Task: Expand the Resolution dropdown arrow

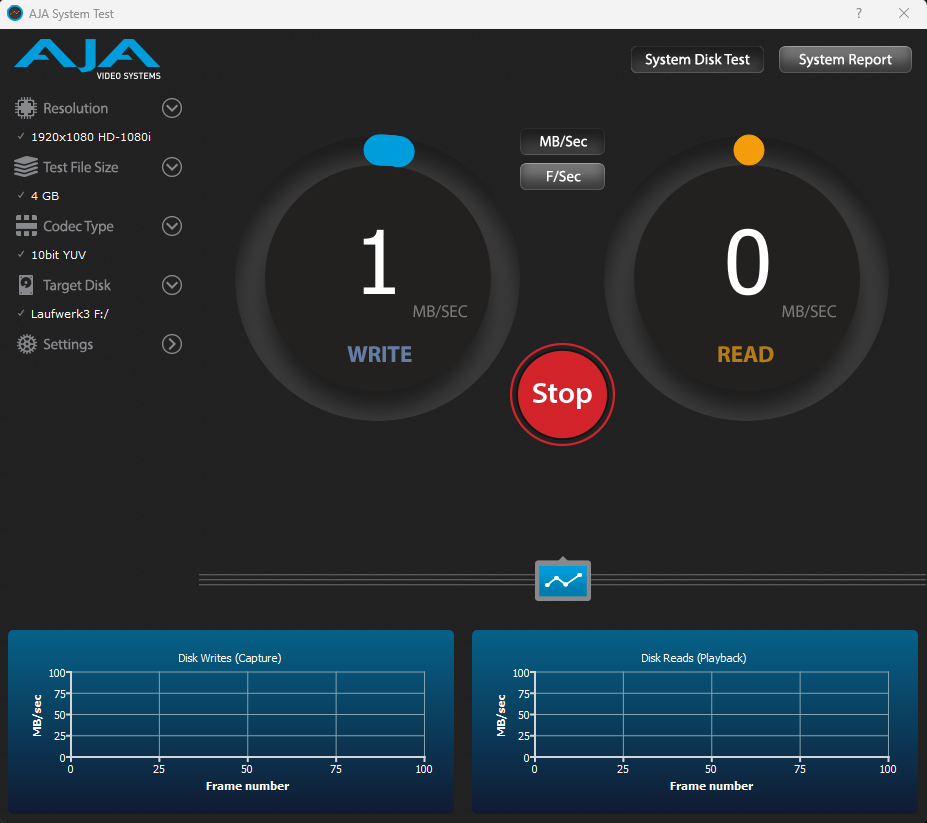Action: (172, 108)
